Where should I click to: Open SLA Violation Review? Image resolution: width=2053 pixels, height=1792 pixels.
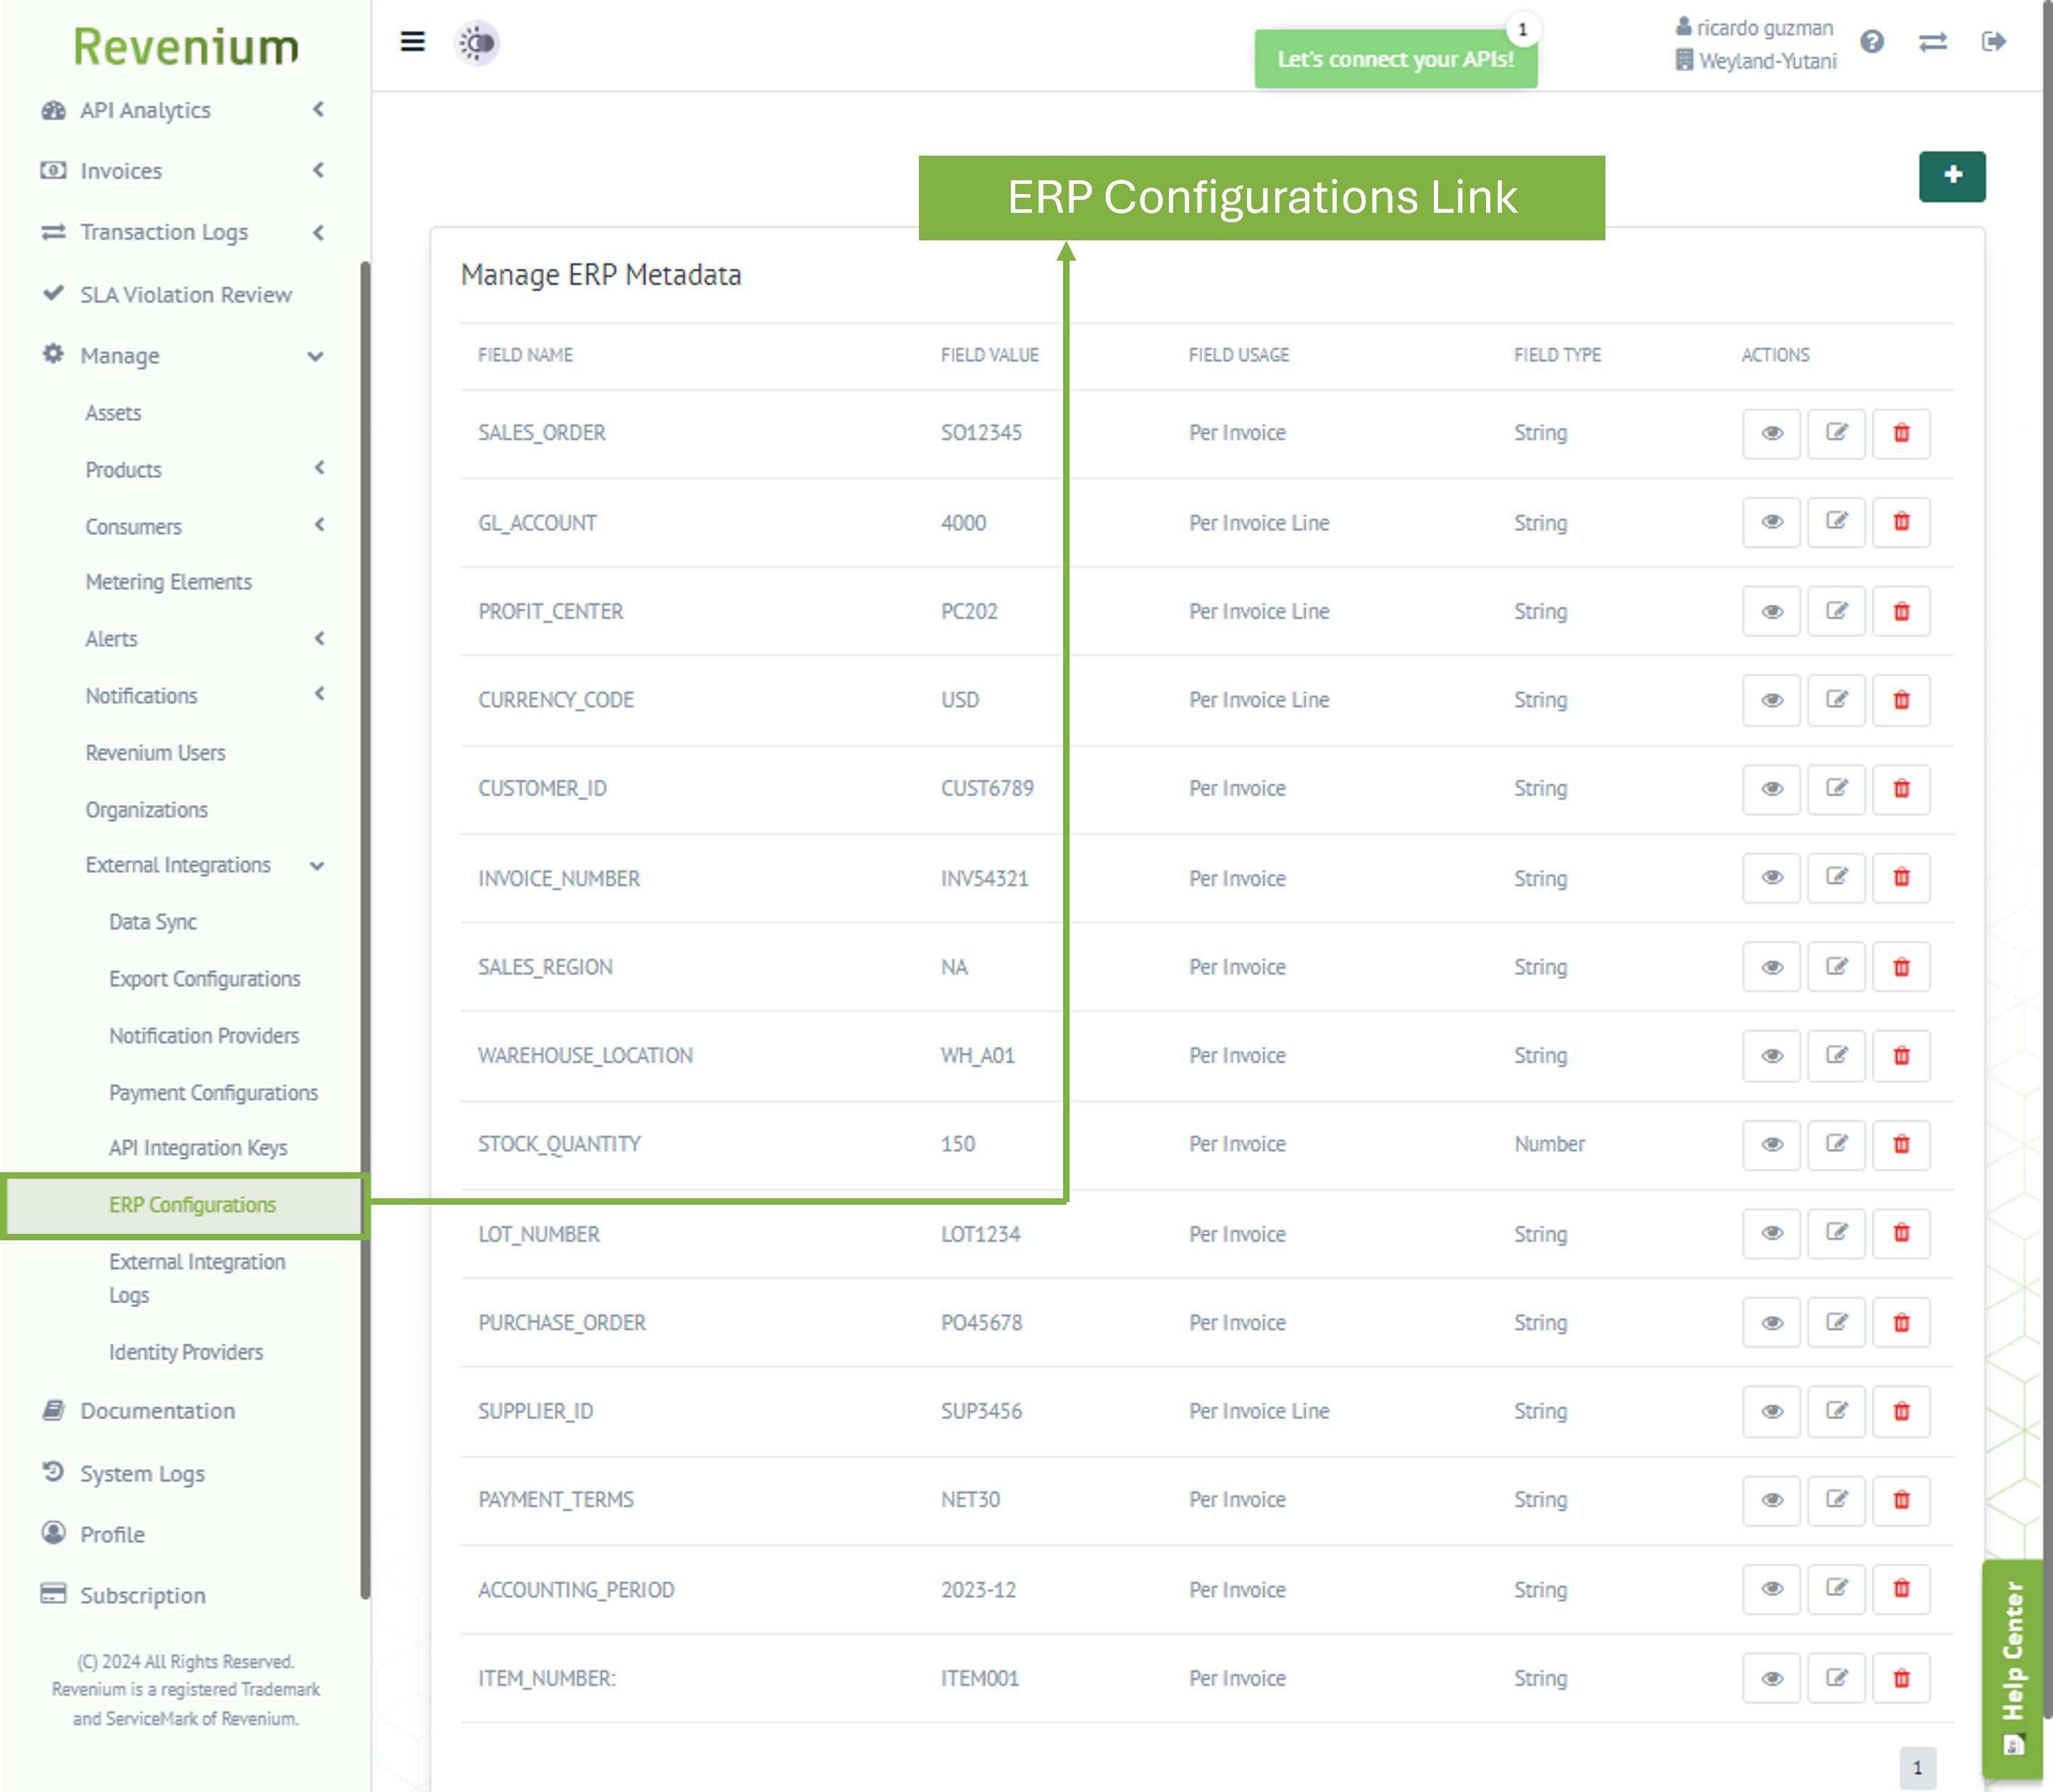(x=186, y=295)
